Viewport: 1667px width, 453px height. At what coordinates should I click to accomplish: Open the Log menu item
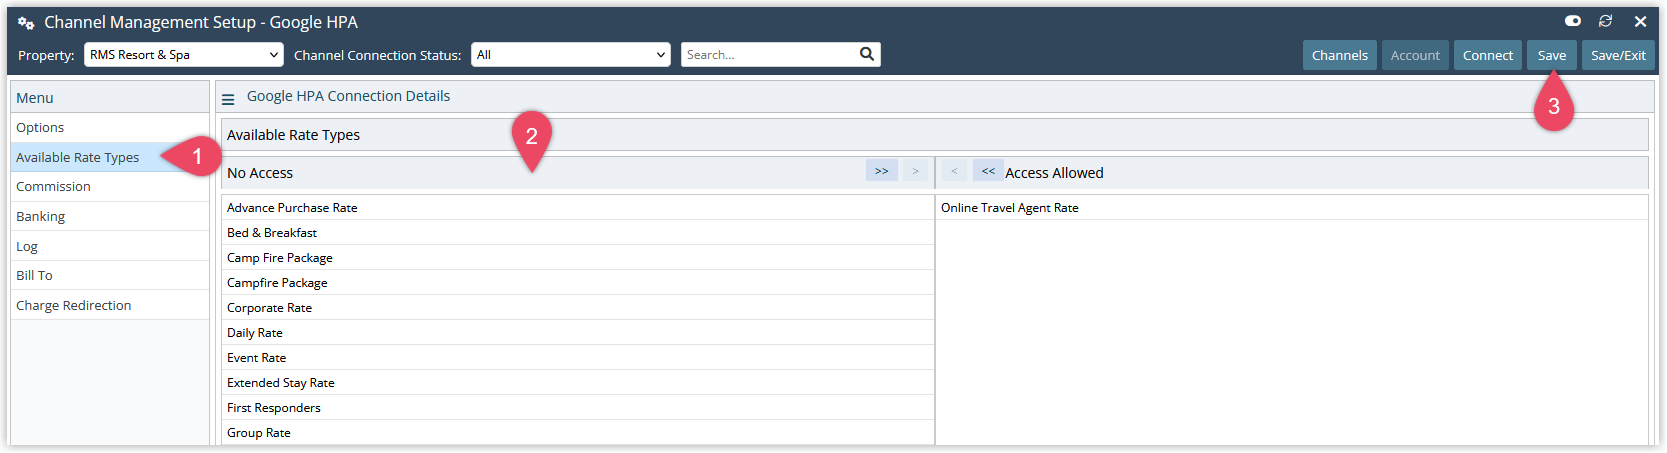tap(110, 246)
